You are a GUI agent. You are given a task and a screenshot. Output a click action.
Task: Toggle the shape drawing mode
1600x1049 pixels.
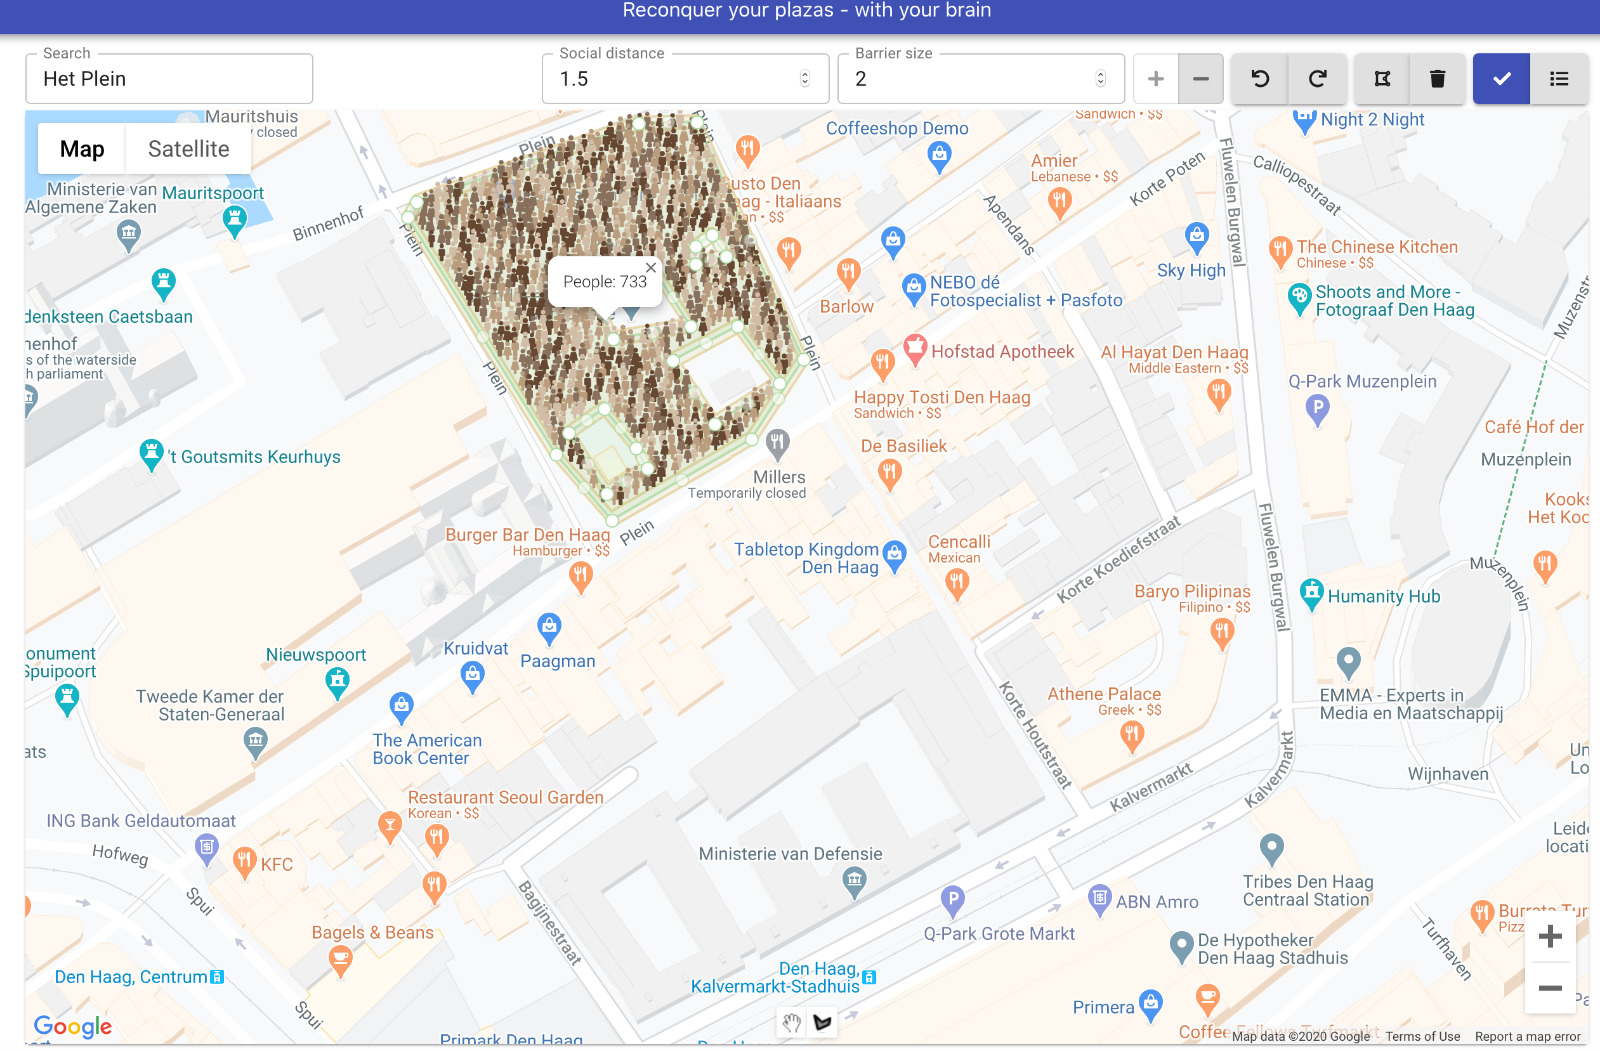(x=823, y=1022)
